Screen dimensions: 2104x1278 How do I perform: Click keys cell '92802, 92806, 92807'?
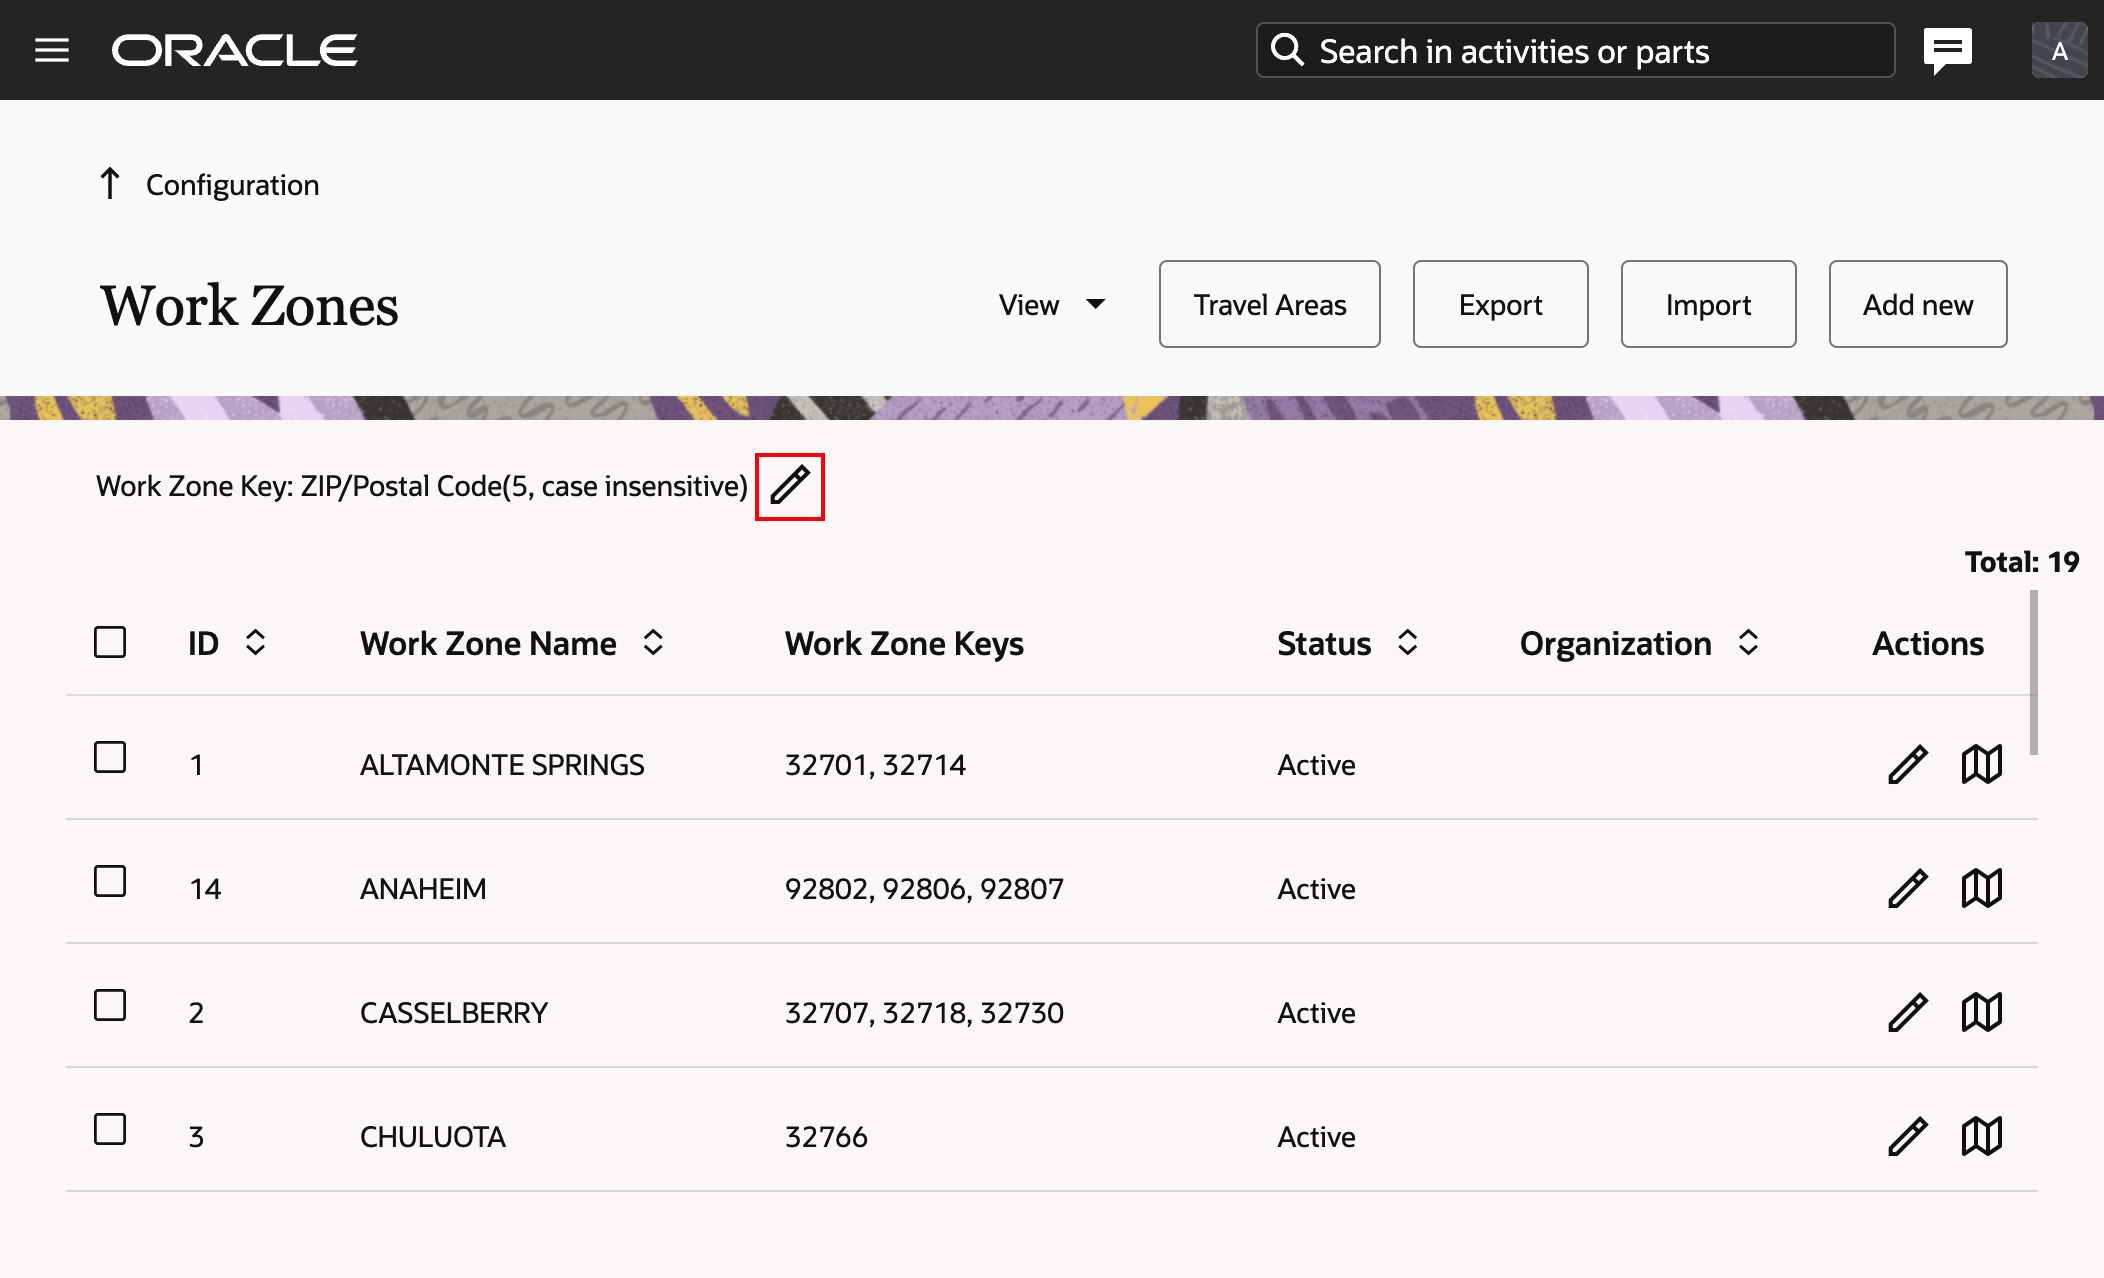(924, 889)
